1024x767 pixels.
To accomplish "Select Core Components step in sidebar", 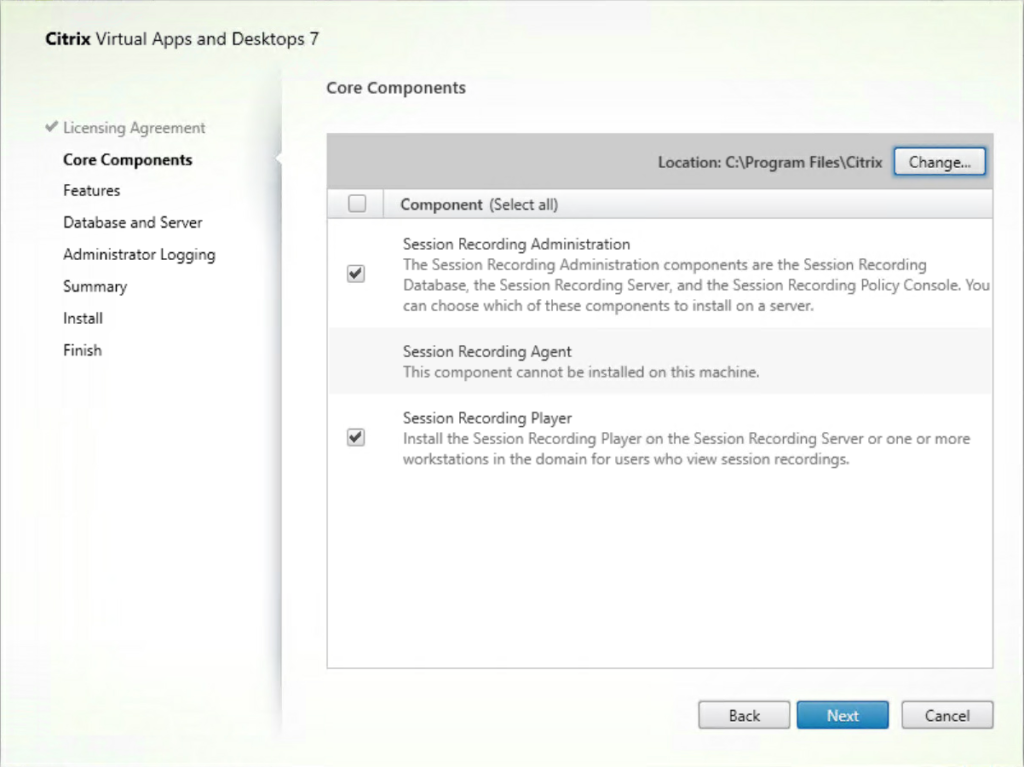I will click(x=127, y=160).
